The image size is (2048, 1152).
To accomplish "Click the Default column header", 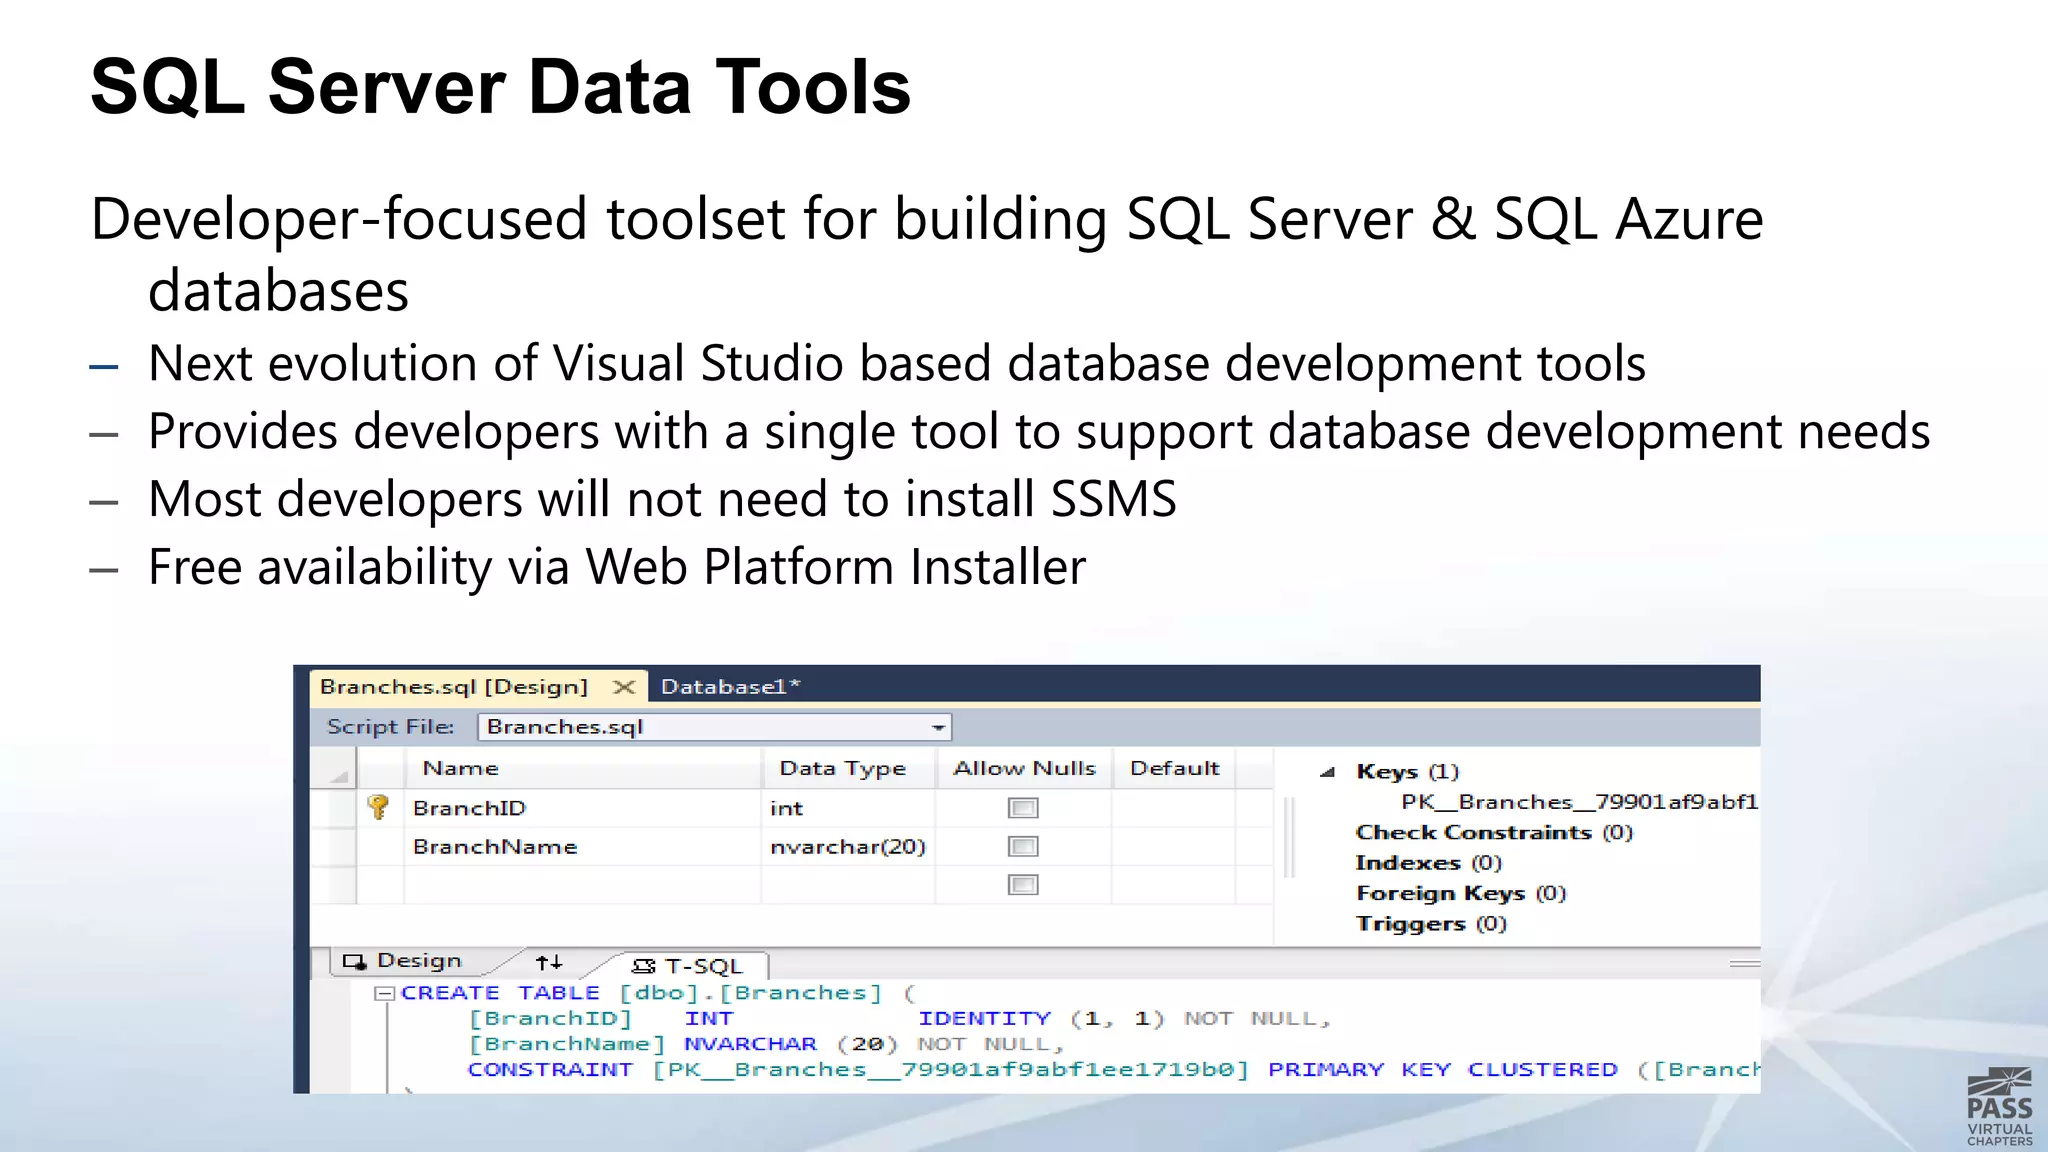I will point(1174,768).
